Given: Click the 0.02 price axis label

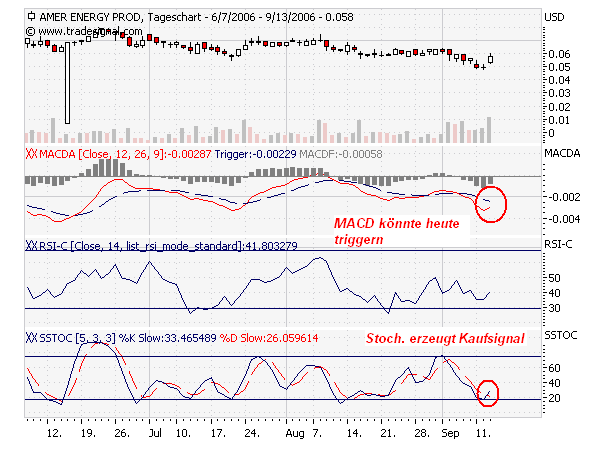Looking at the screenshot, I should point(559,107).
